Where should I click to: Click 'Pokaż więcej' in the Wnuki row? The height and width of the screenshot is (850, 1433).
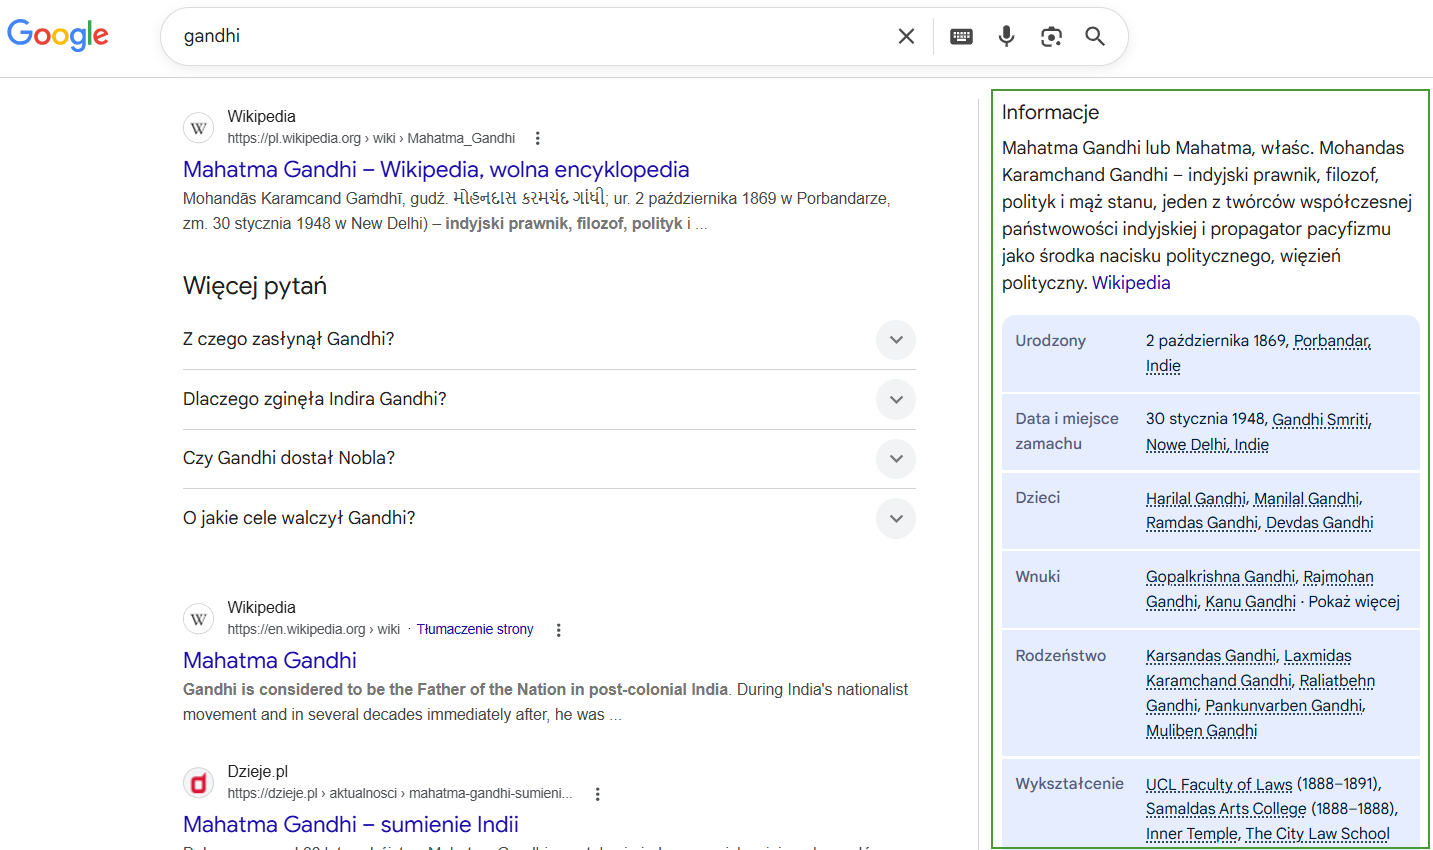[x=1354, y=602]
